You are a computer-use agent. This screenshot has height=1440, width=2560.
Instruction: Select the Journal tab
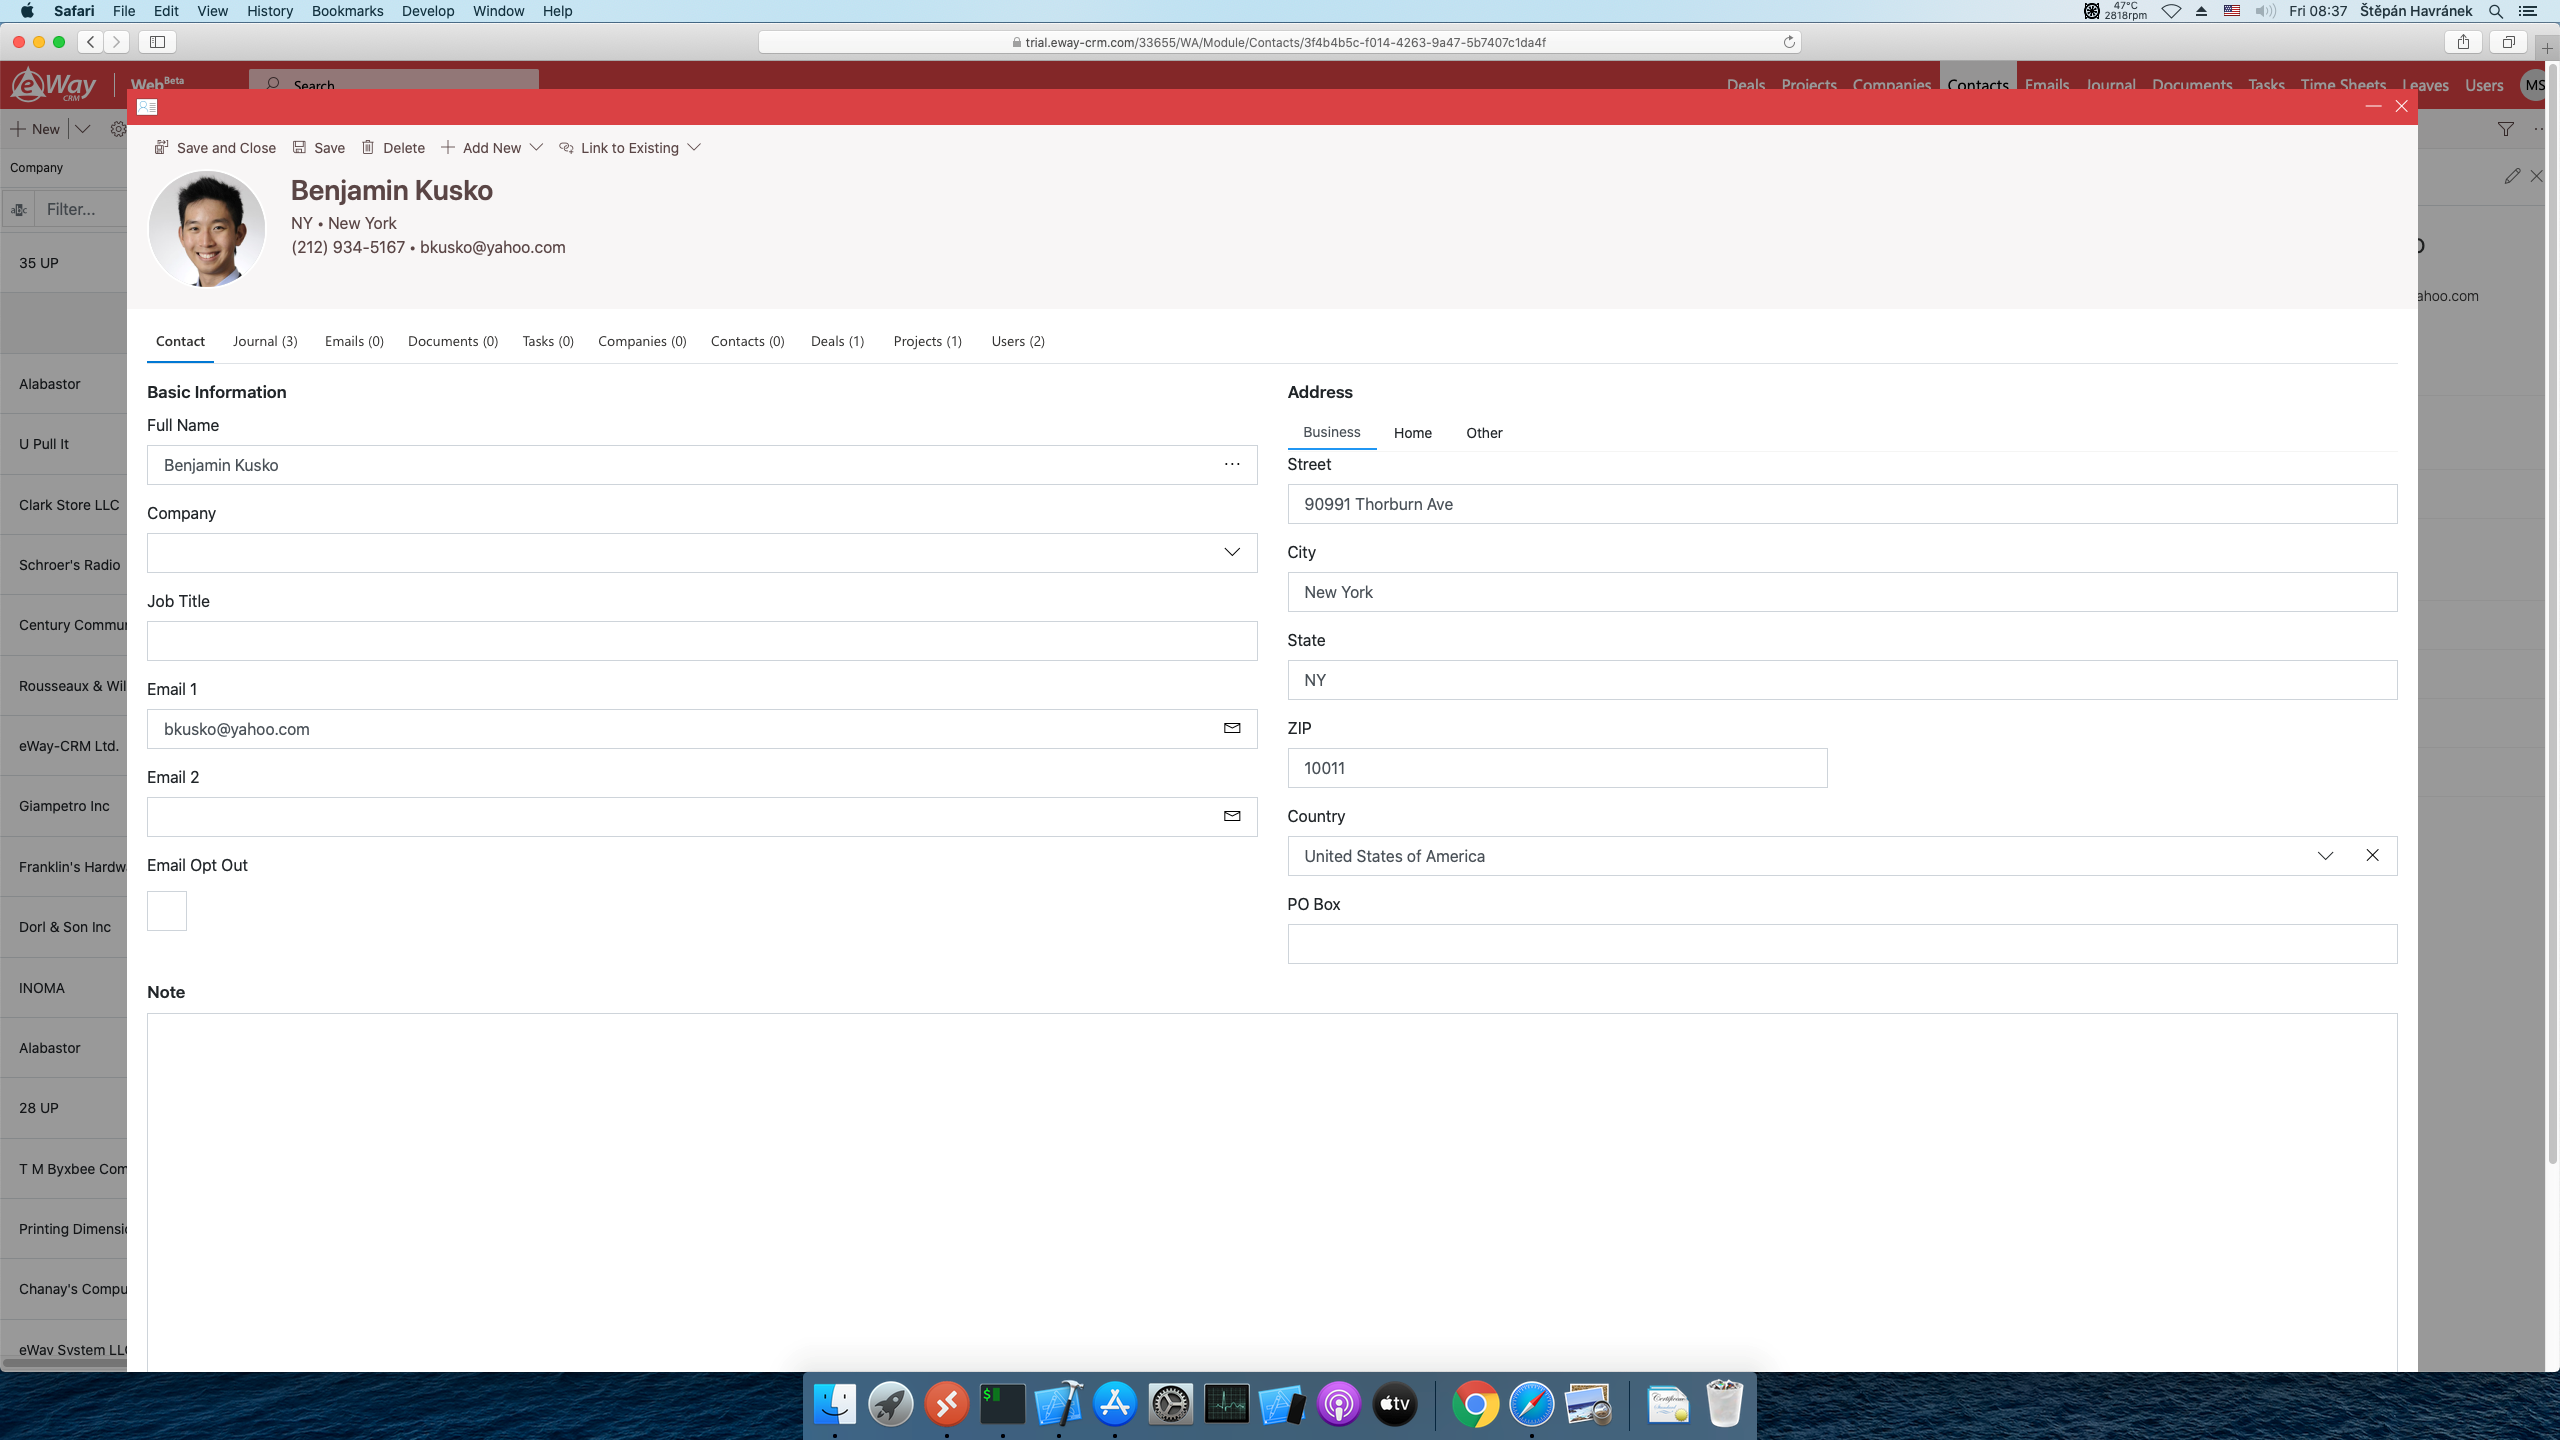coord(265,341)
